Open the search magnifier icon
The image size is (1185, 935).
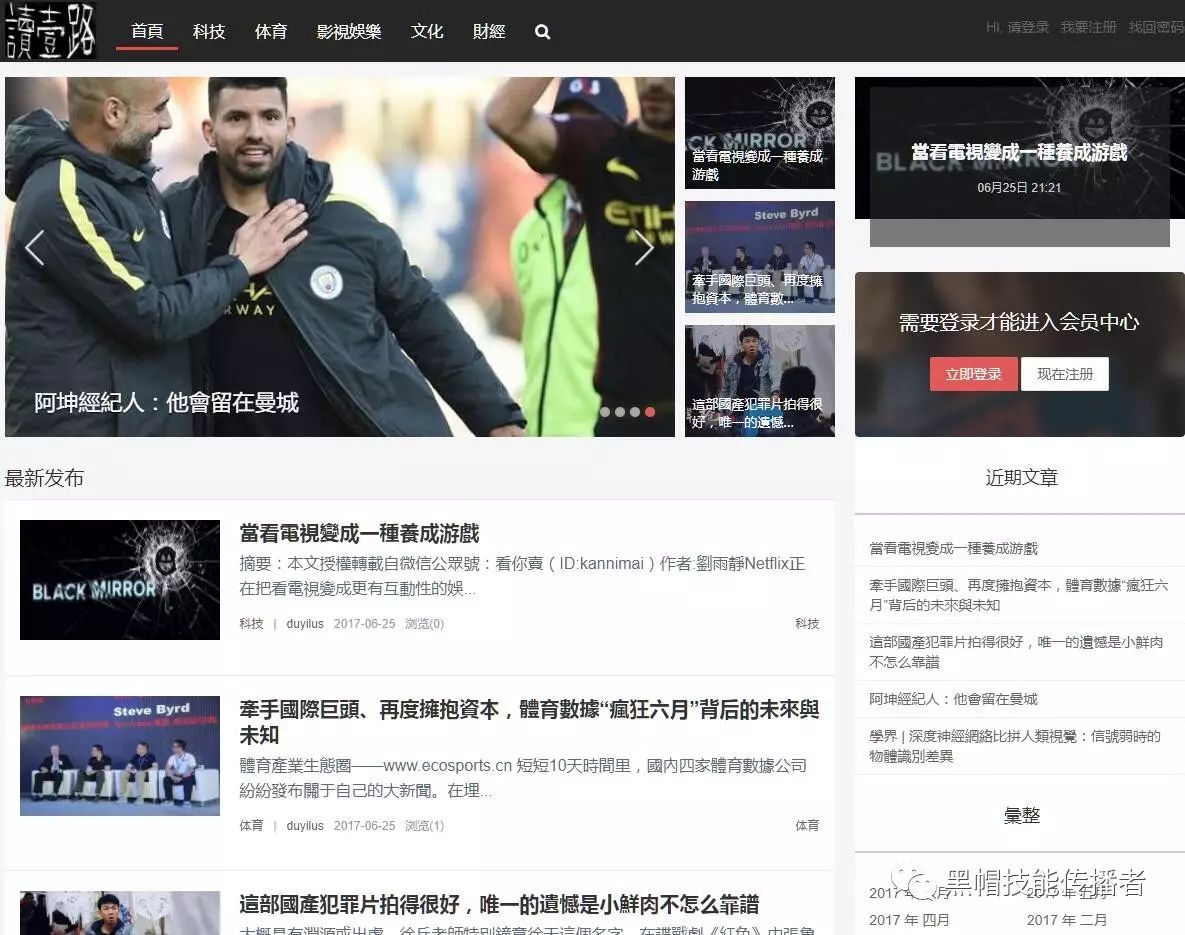tap(542, 32)
